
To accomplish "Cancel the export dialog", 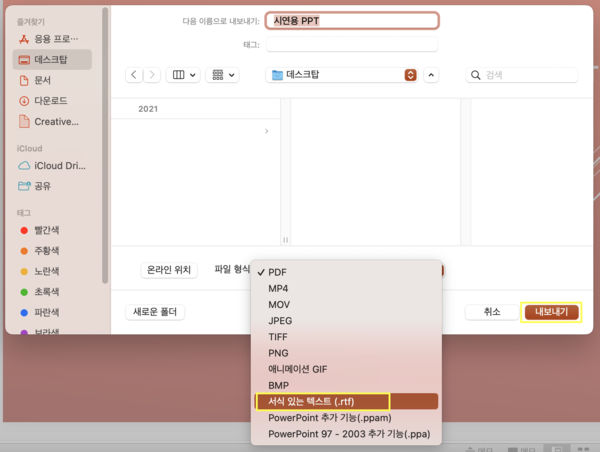I will pyautogui.click(x=492, y=312).
